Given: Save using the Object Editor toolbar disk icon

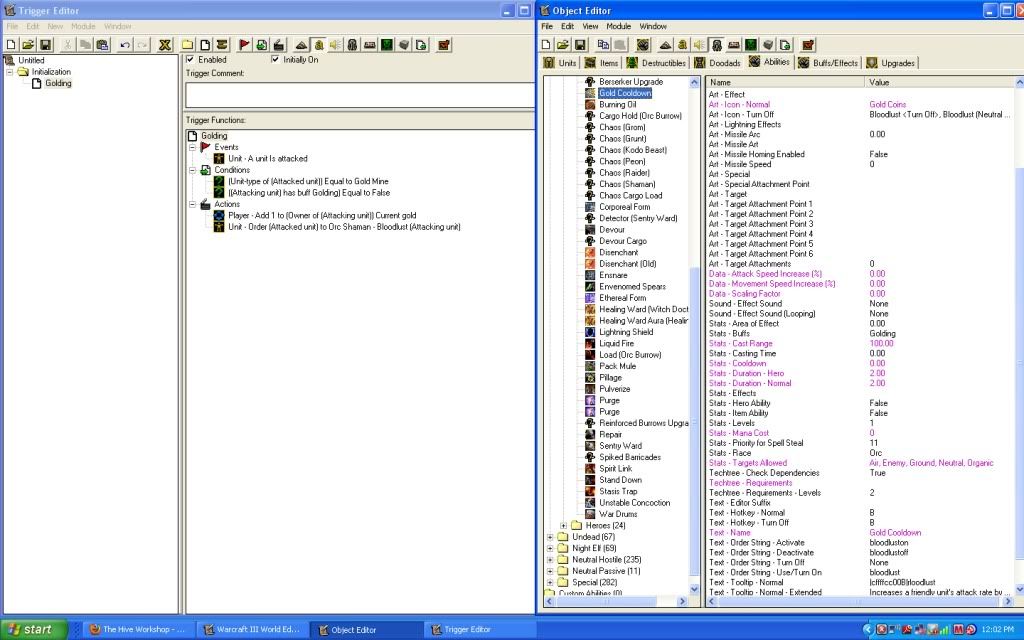Looking at the screenshot, I should tap(580, 44).
